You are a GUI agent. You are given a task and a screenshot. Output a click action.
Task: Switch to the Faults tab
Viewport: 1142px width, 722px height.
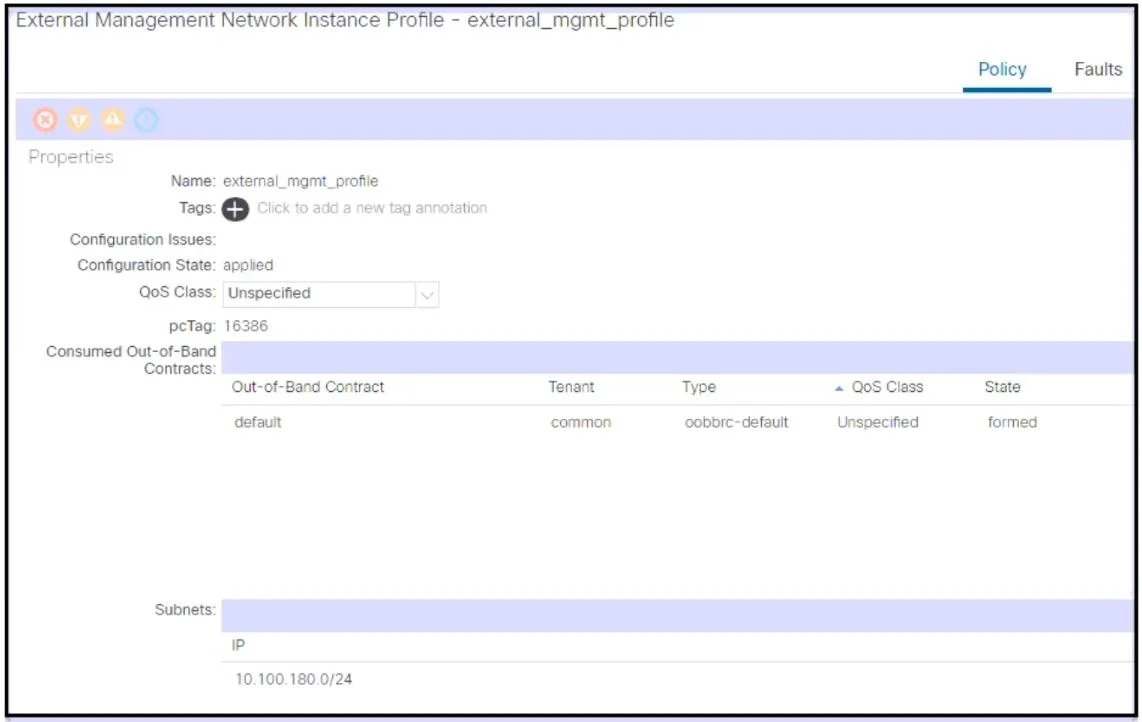click(x=1098, y=69)
